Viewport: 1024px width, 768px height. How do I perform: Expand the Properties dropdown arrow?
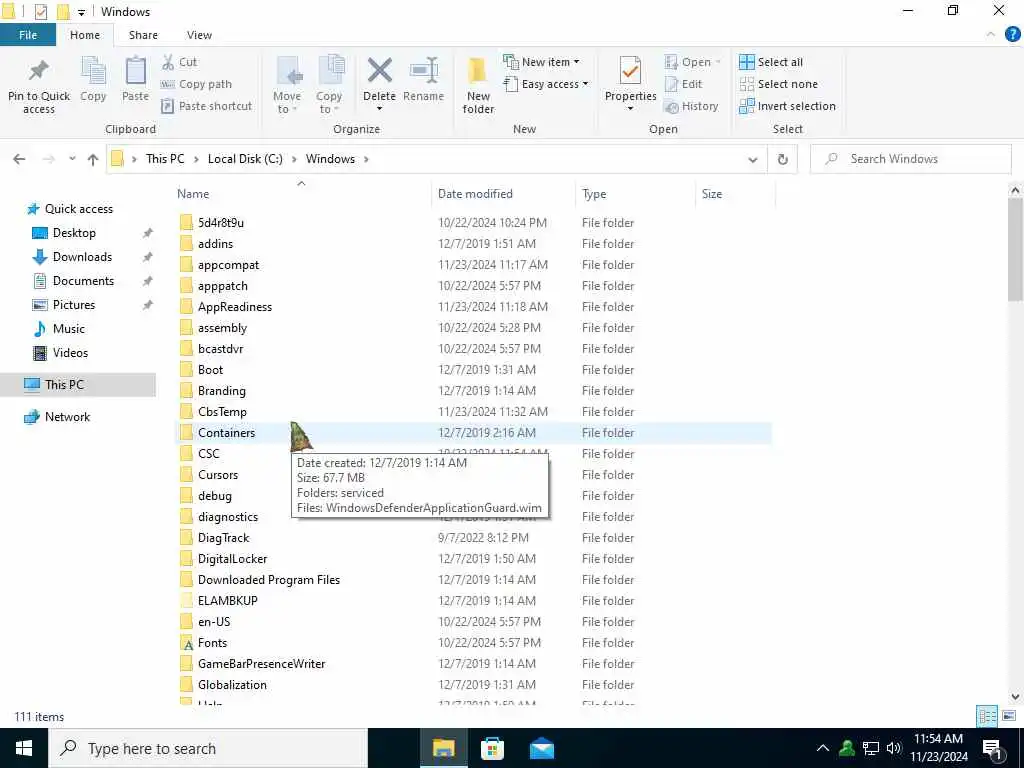(x=630, y=109)
